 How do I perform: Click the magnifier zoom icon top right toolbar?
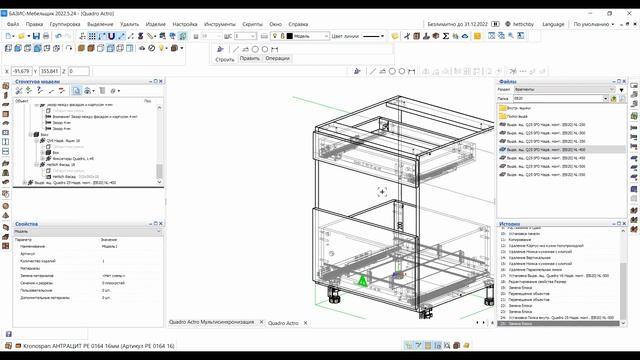click(511, 36)
